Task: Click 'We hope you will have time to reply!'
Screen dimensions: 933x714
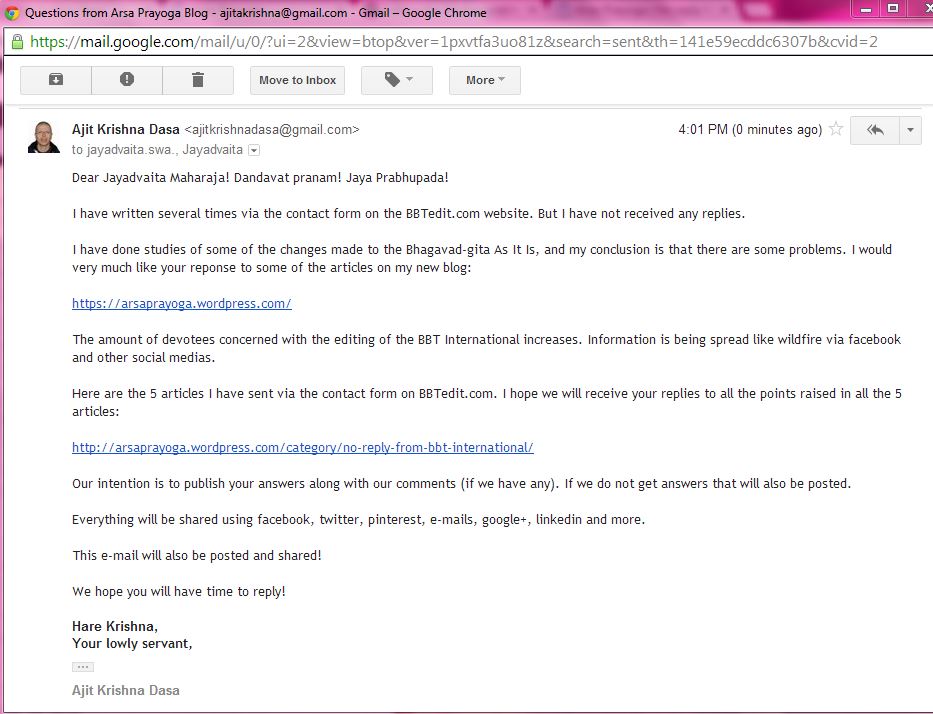Action: coord(179,591)
